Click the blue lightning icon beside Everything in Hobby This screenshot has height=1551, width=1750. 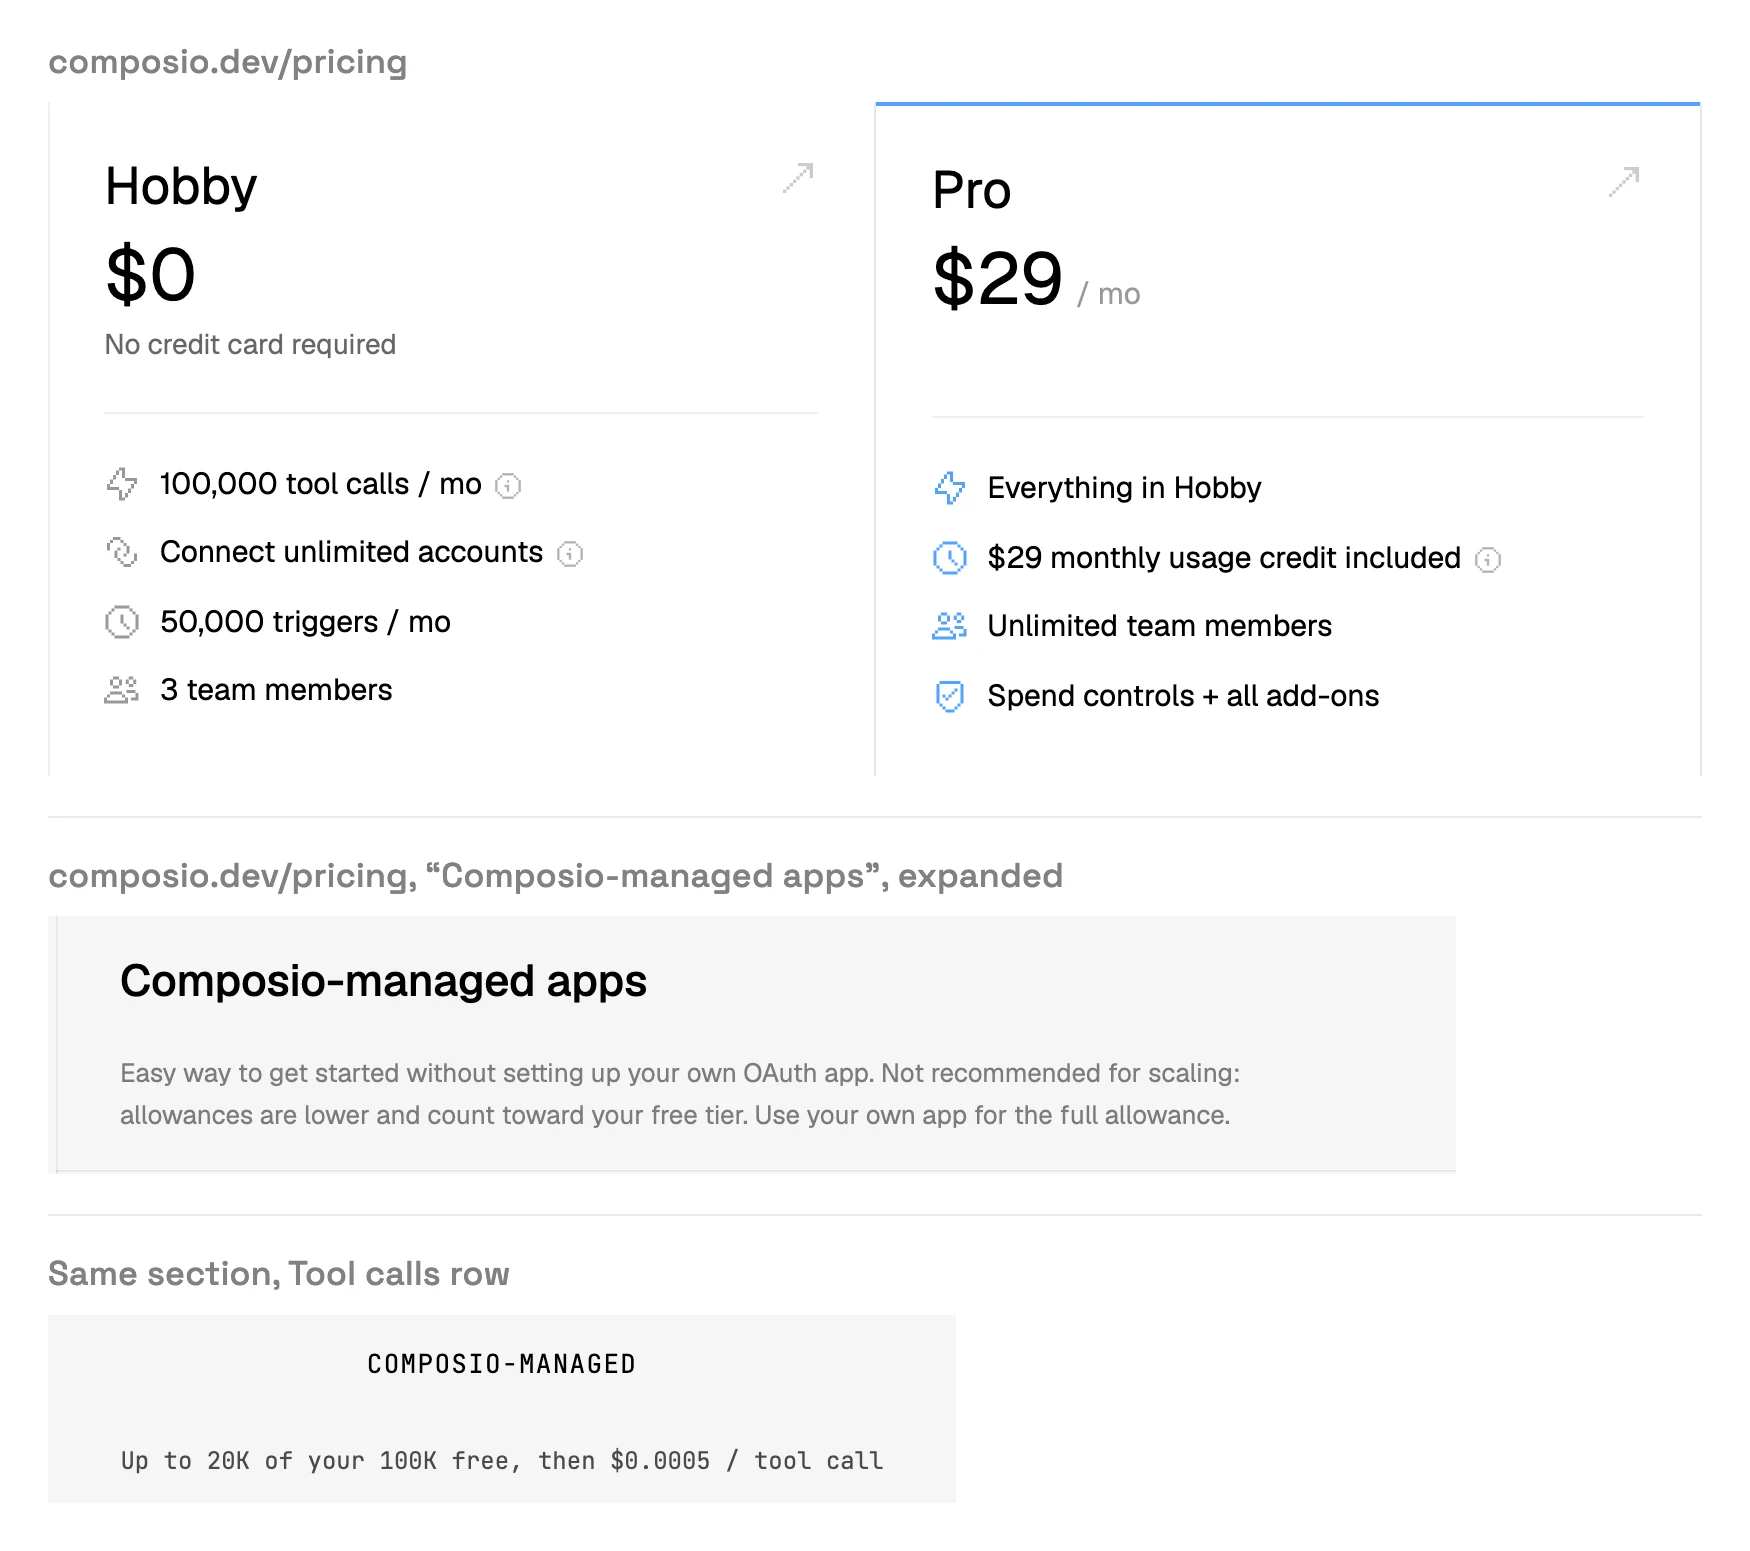click(950, 488)
